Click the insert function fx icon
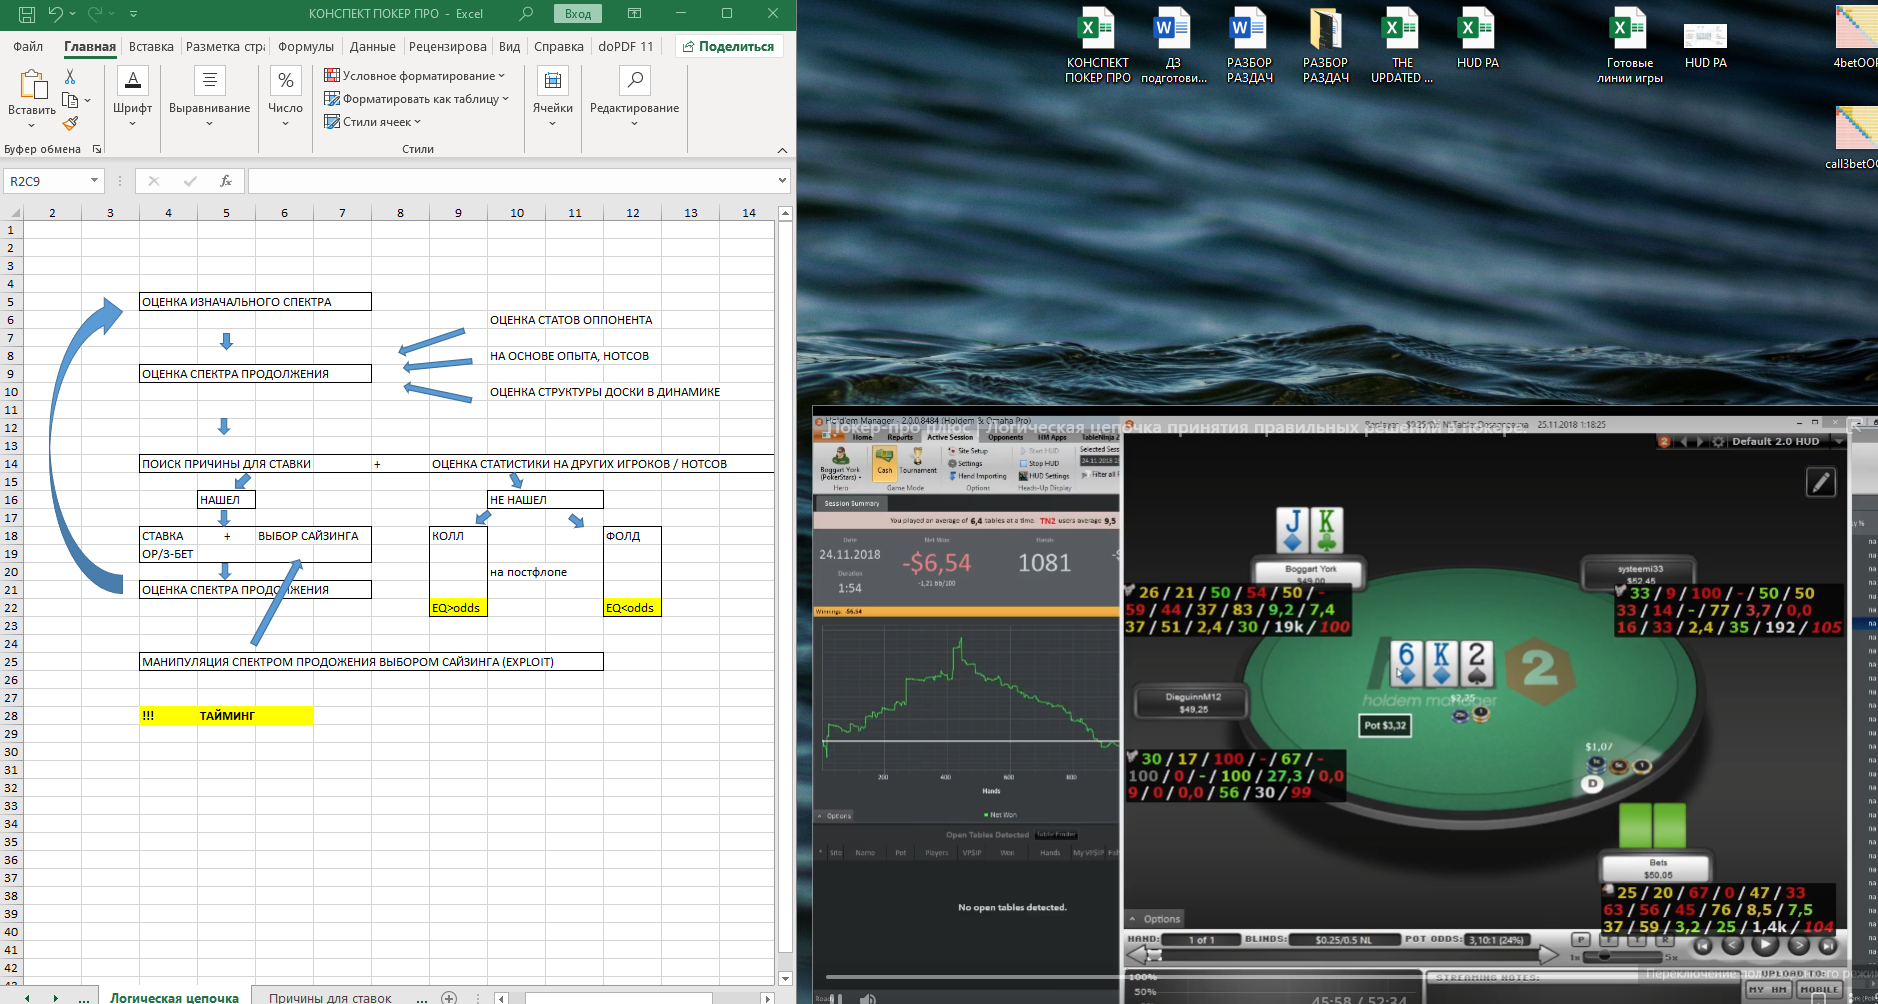Image resolution: width=1878 pixels, height=1004 pixels. [x=226, y=181]
